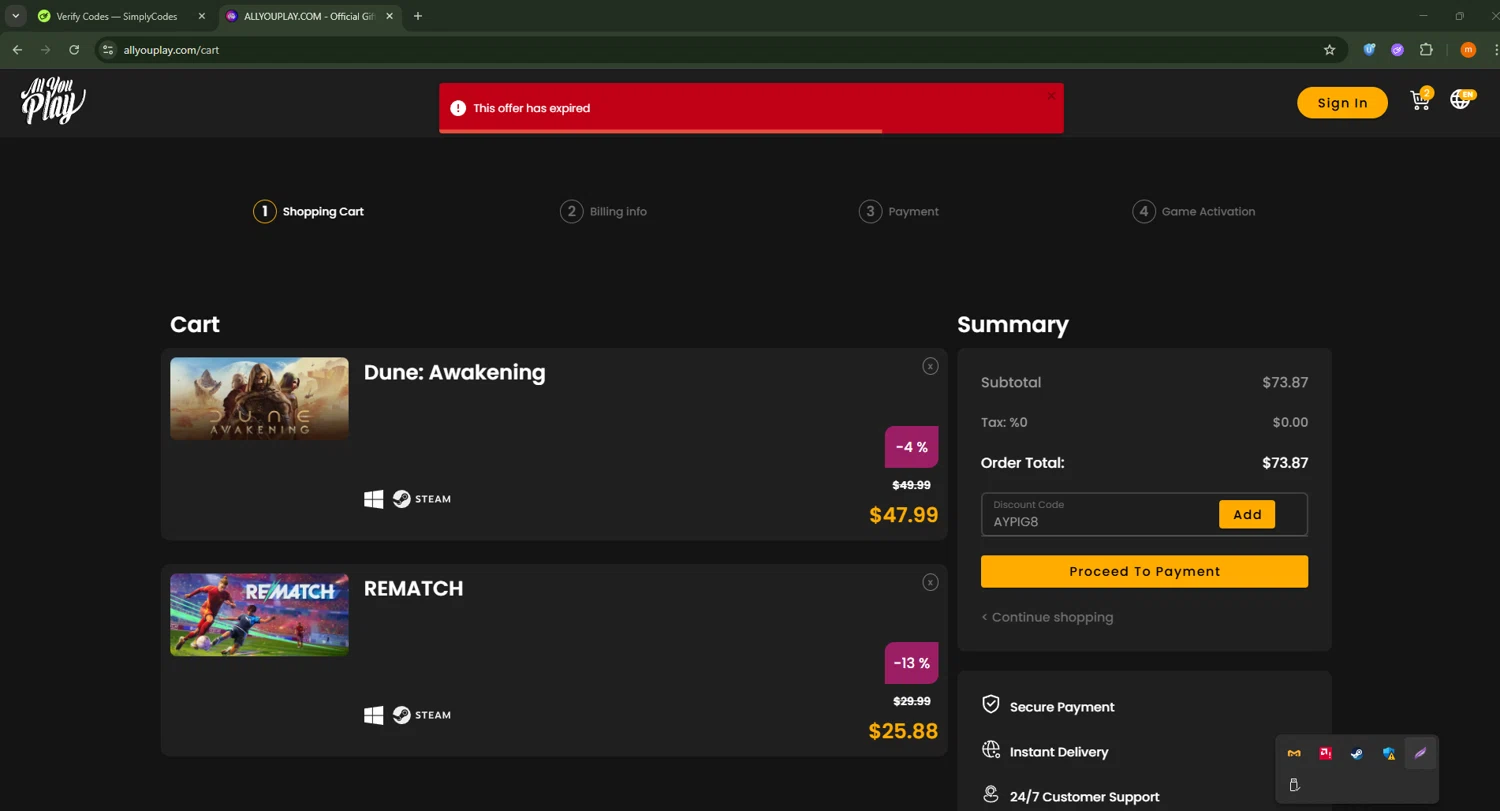1500x811 pixels.
Task: Click the $47.99 price of Dune: Awakening
Action: click(904, 515)
